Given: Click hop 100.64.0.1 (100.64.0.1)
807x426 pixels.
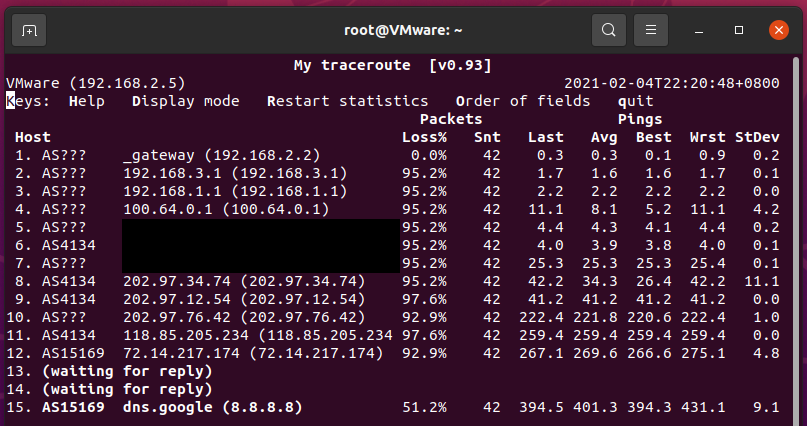Looking at the screenshot, I should [x=226, y=209].
